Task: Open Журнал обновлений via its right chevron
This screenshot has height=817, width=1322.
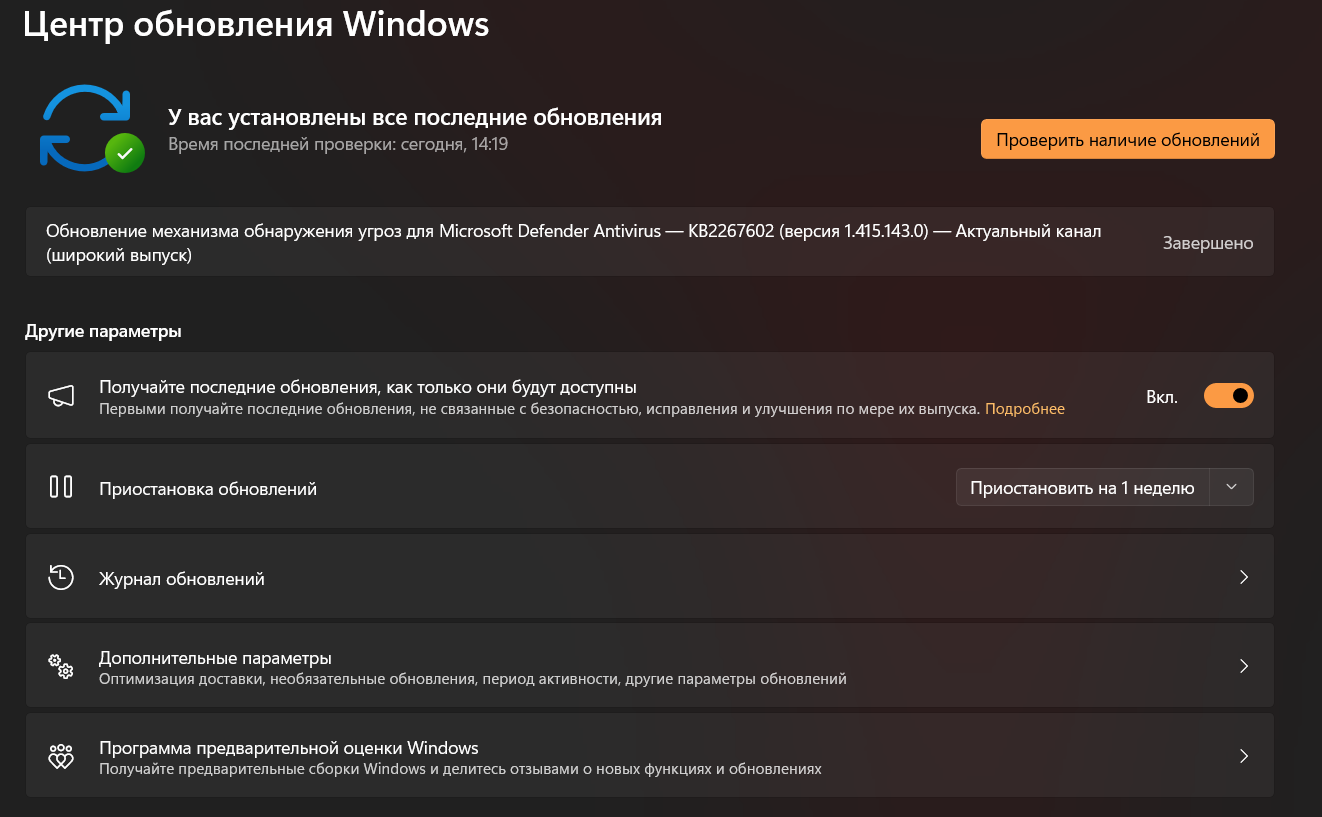Action: [x=1244, y=577]
